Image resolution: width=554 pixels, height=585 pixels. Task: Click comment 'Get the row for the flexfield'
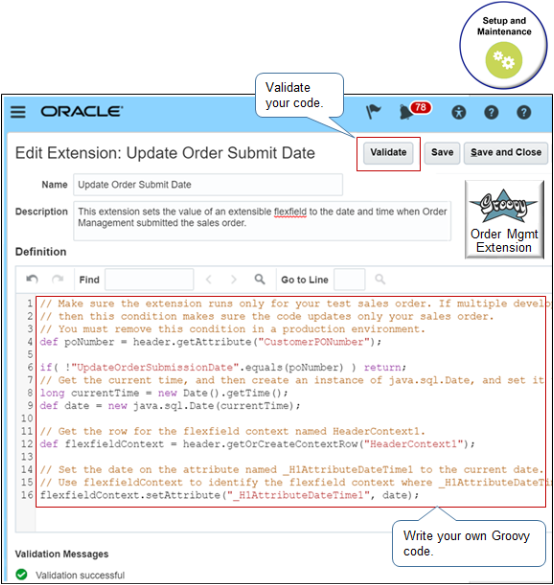232,431
